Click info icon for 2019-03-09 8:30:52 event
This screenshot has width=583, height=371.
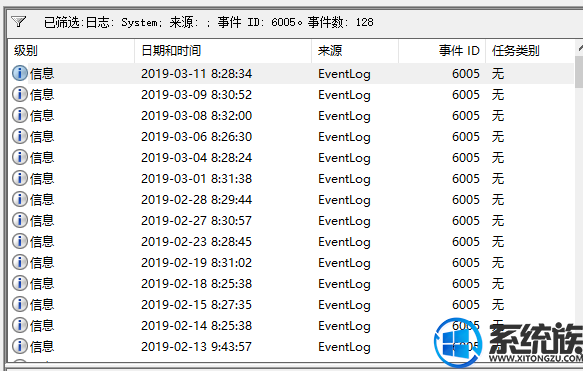point(20,94)
